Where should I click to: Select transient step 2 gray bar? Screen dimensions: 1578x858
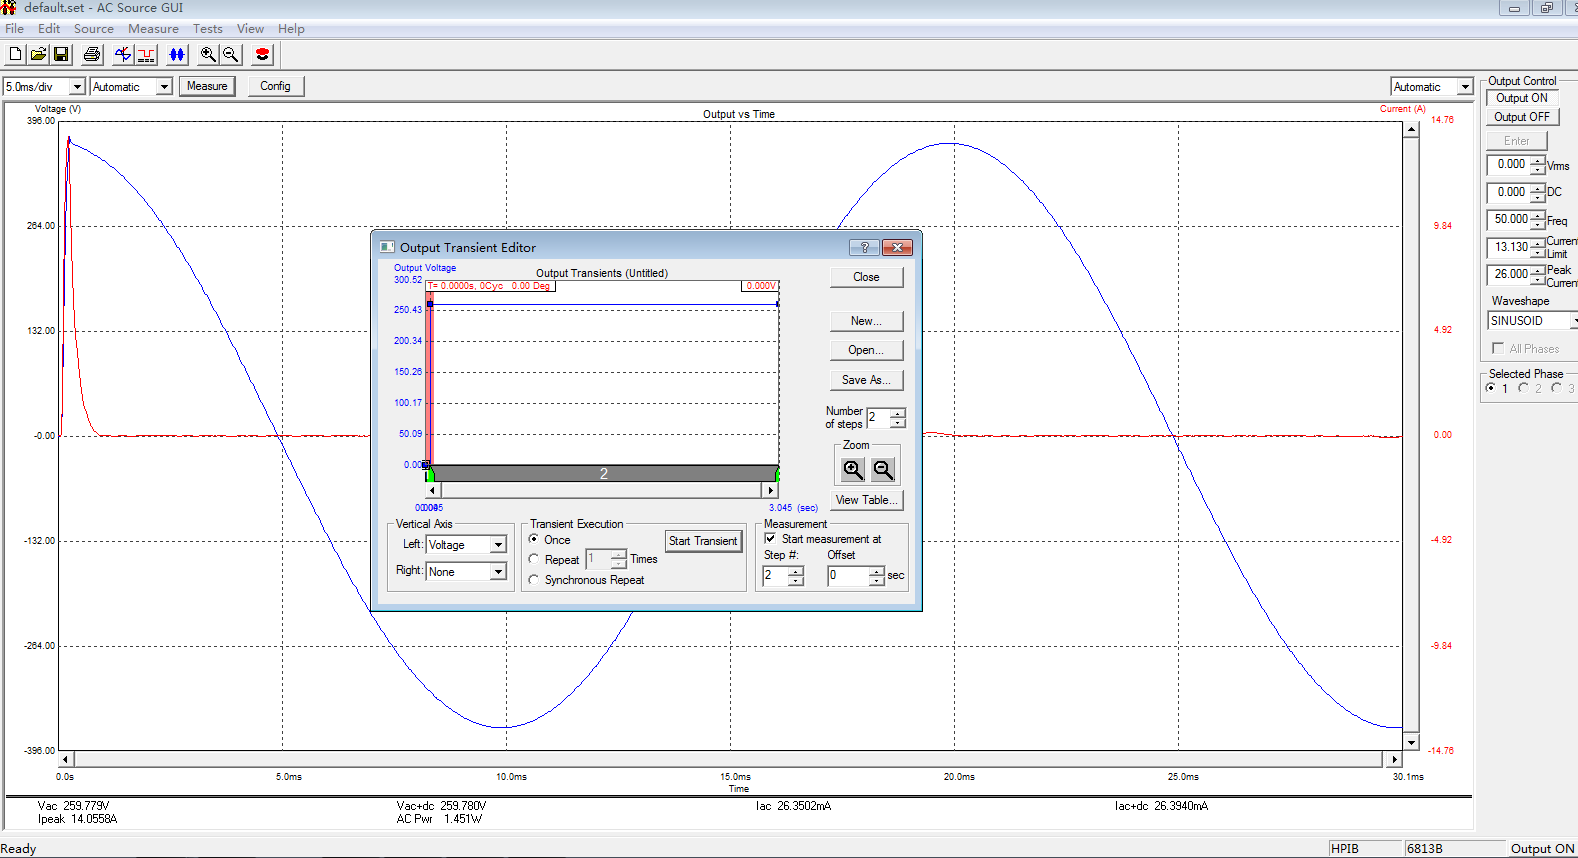coord(603,473)
